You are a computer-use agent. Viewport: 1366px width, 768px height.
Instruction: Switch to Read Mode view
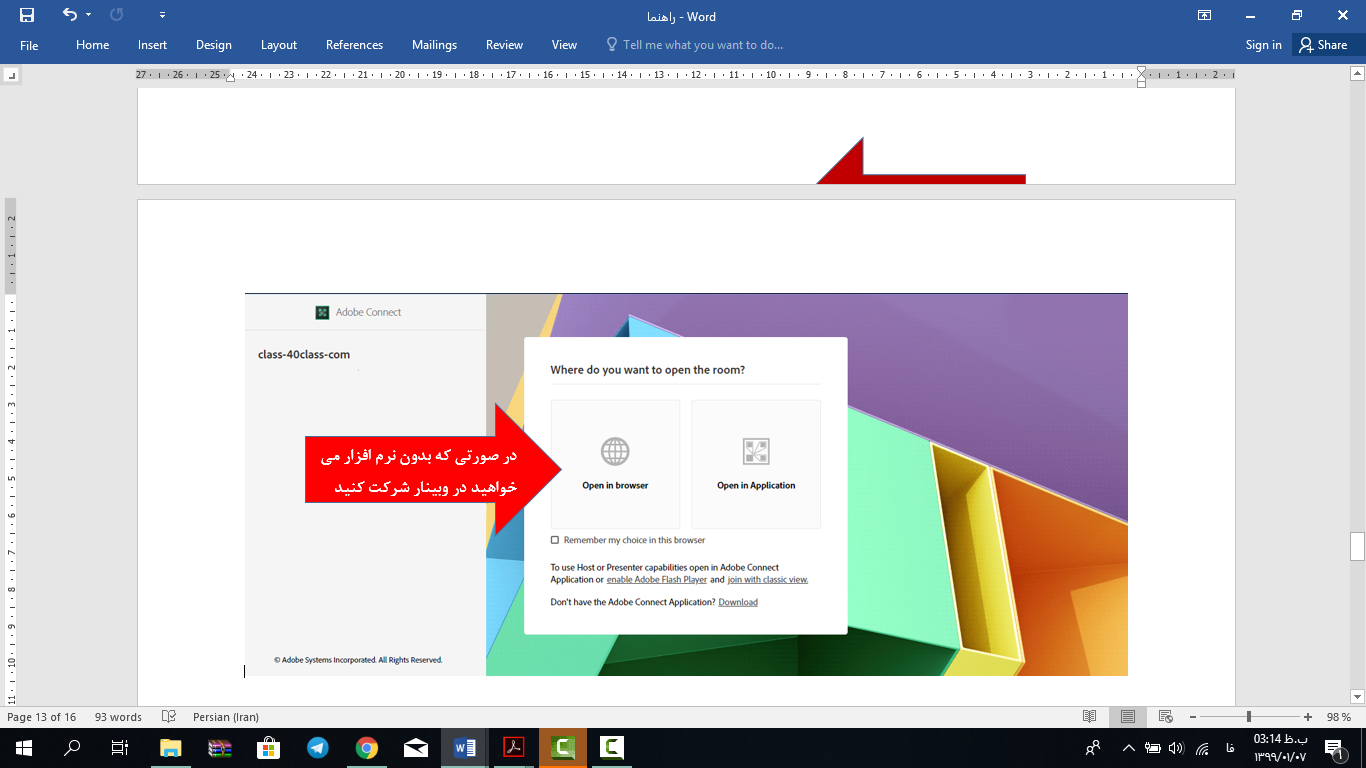point(1090,717)
